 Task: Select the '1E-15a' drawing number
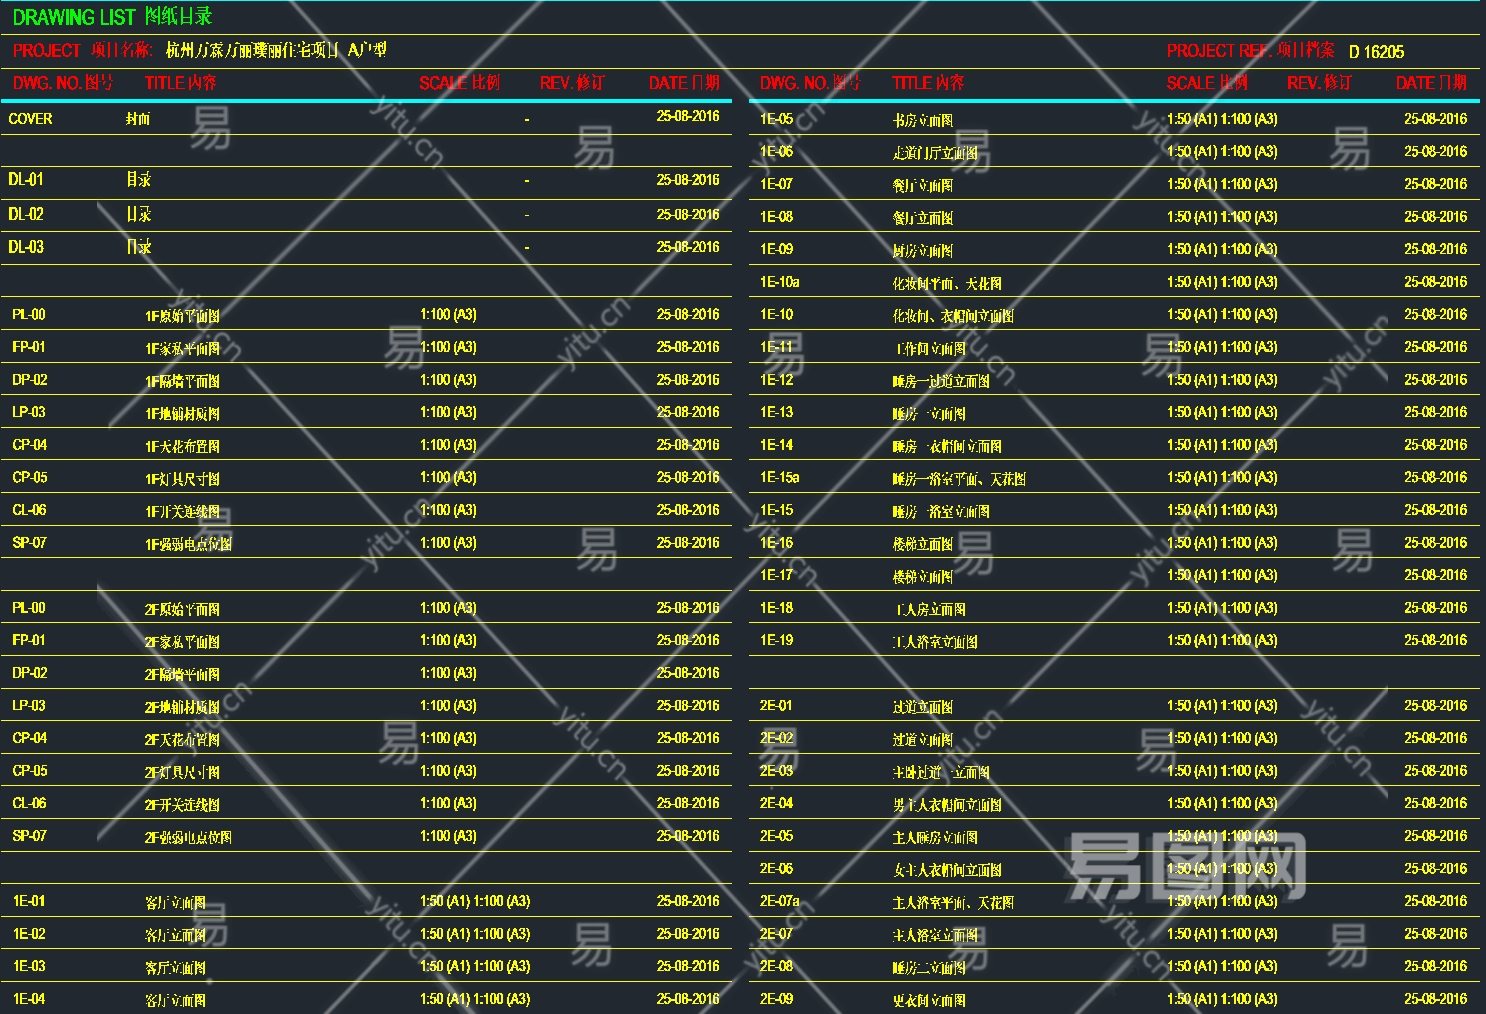click(x=780, y=478)
